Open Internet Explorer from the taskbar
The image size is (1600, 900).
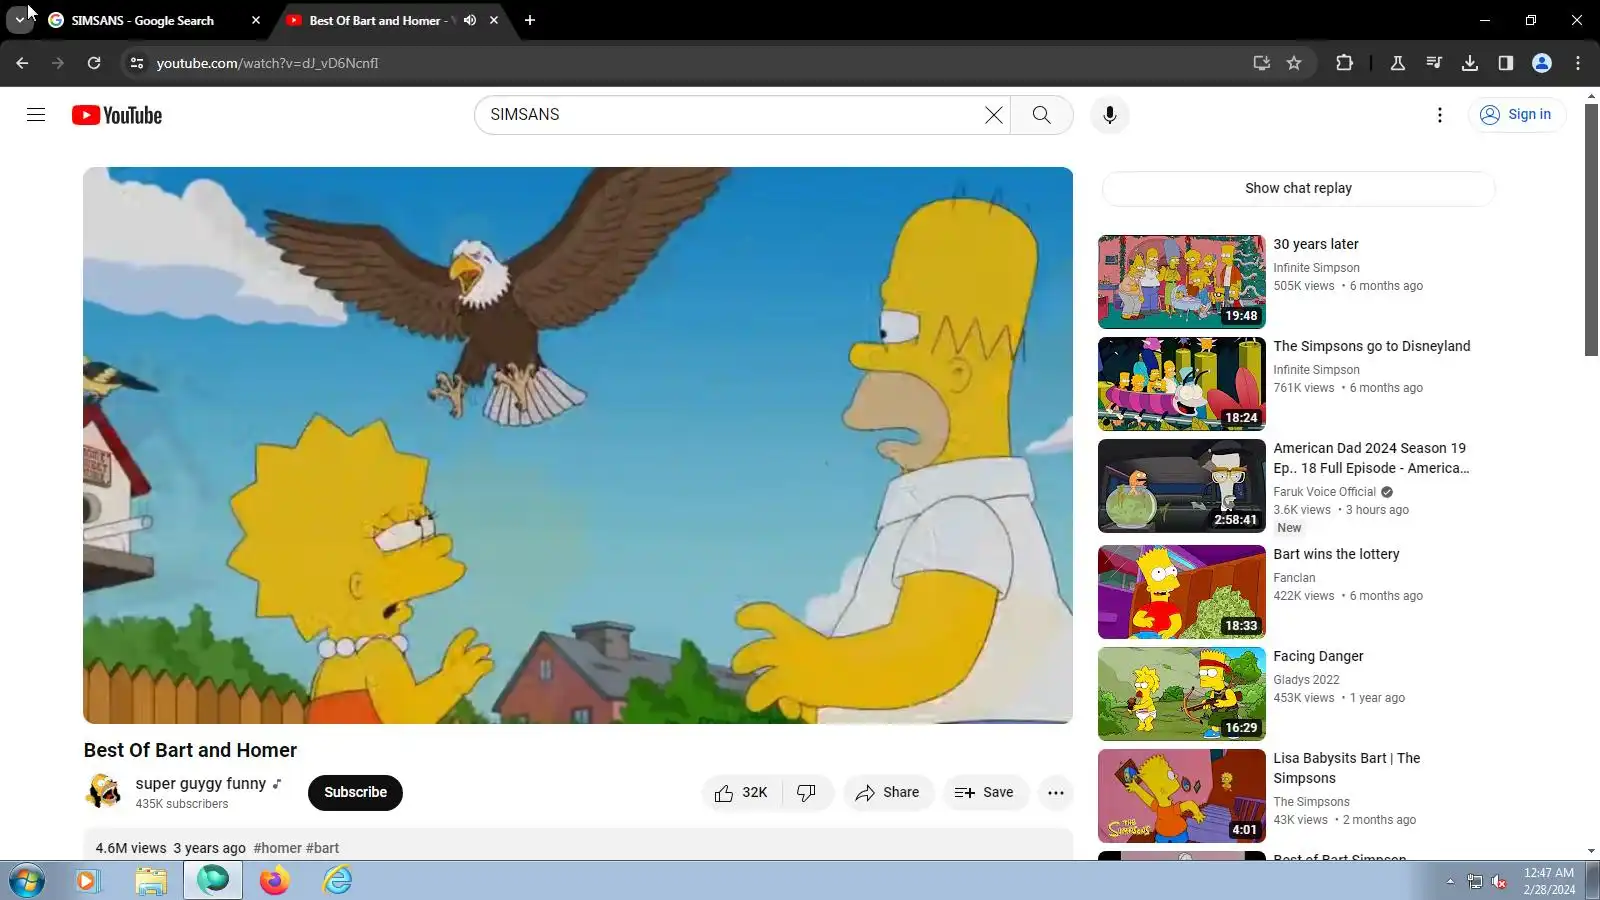tap(337, 881)
